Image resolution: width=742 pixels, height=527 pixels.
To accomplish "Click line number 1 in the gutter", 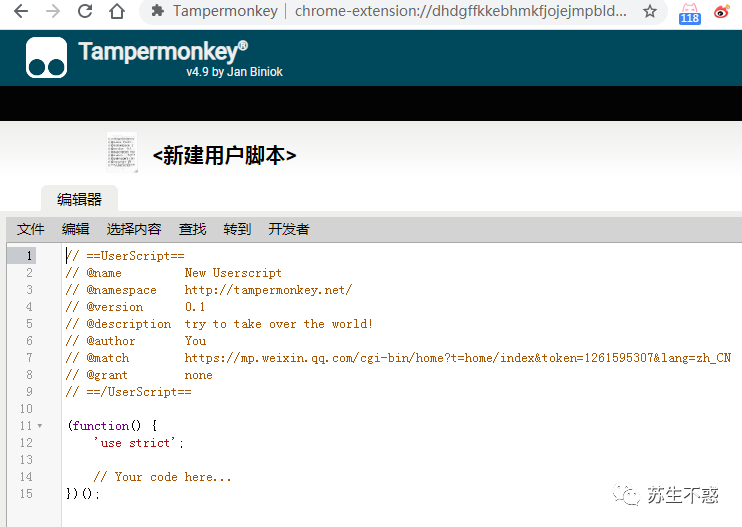I will pos(29,256).
